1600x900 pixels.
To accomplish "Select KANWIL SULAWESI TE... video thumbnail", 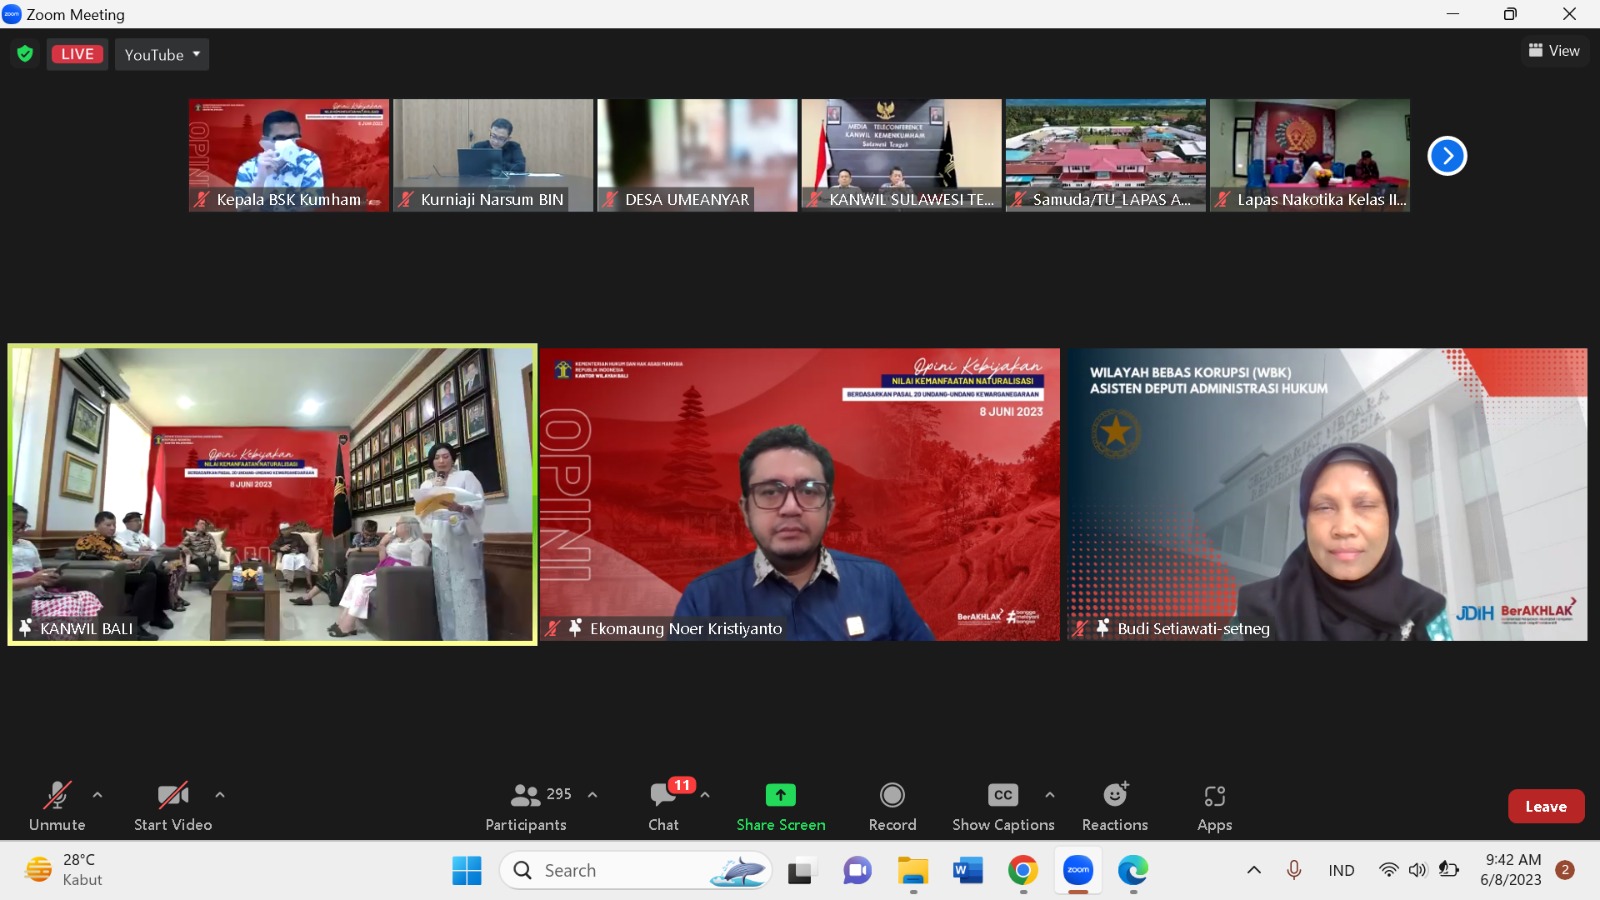I will point(901,155).
